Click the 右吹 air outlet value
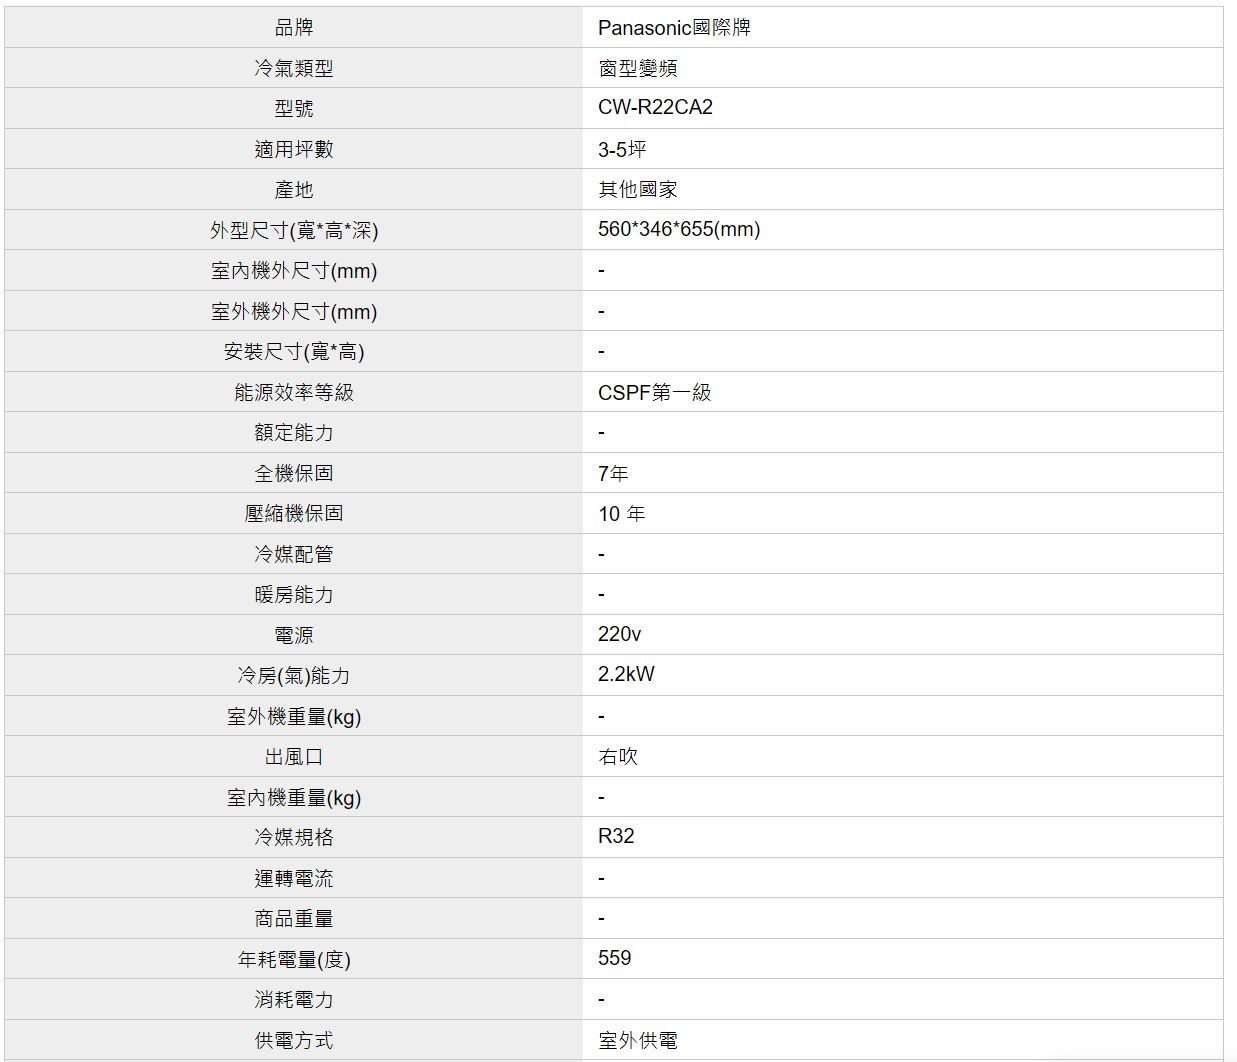 tap(618, 756)
